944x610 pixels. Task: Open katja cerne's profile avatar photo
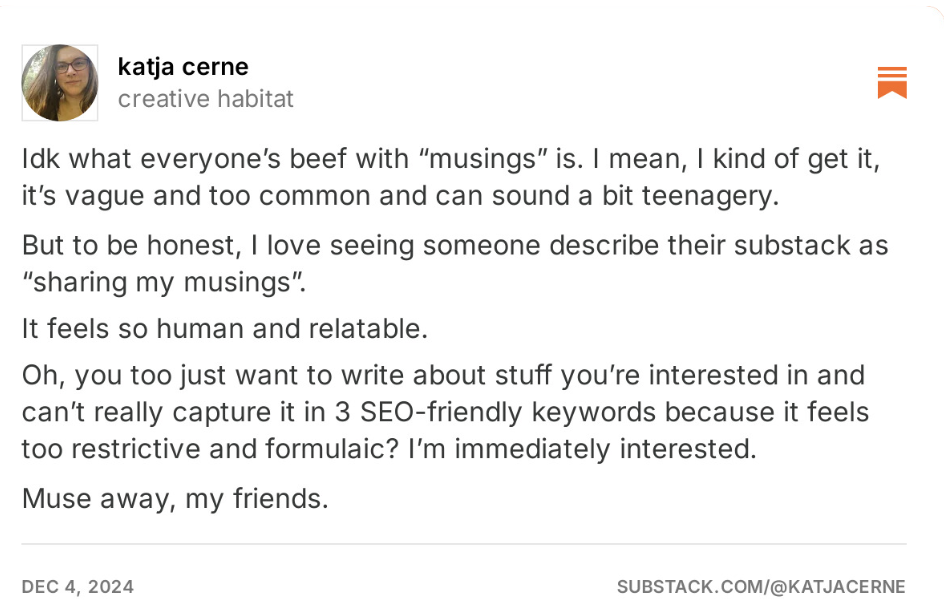click(60, 83)
